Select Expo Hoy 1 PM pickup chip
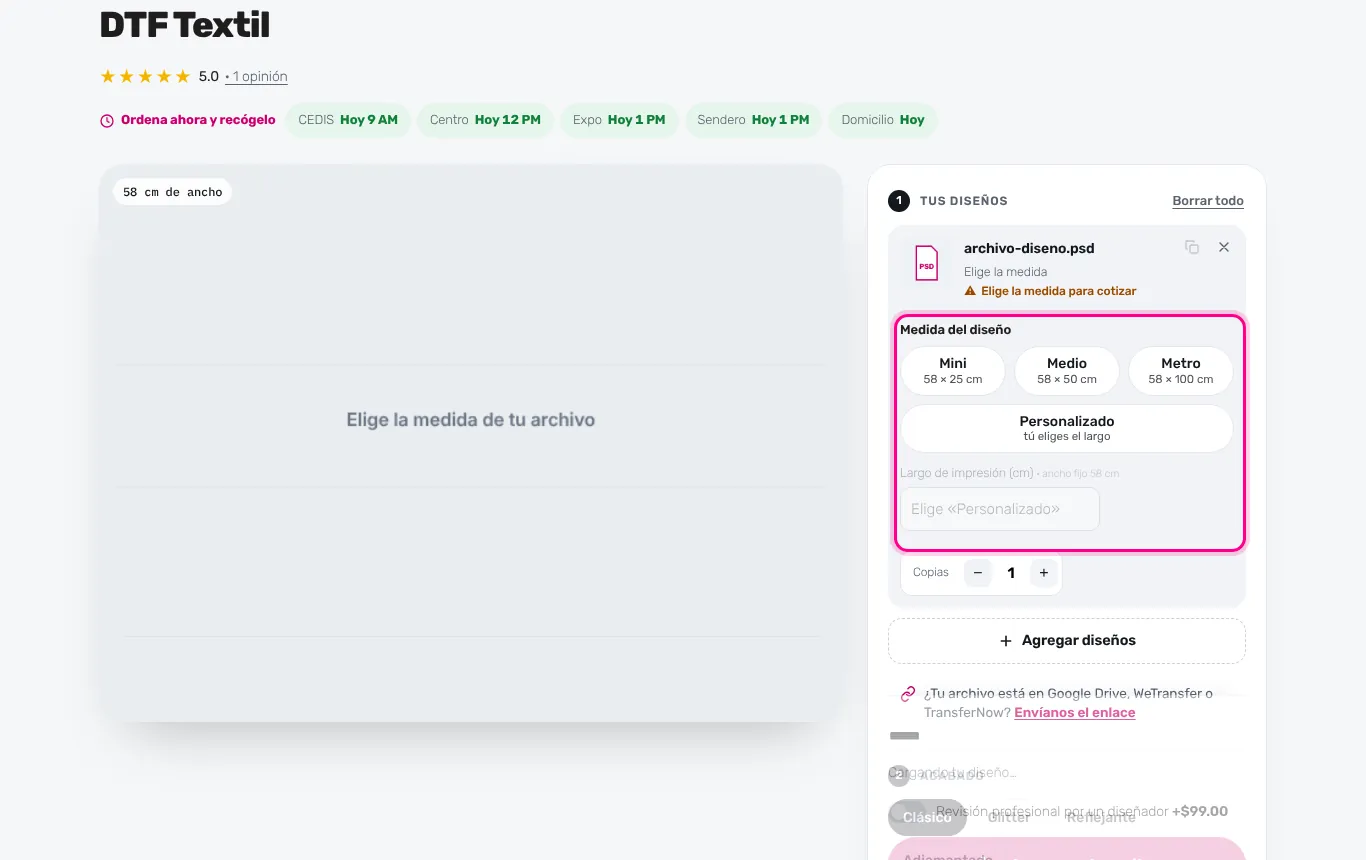Screen dimensions: 1366x860 619,120
